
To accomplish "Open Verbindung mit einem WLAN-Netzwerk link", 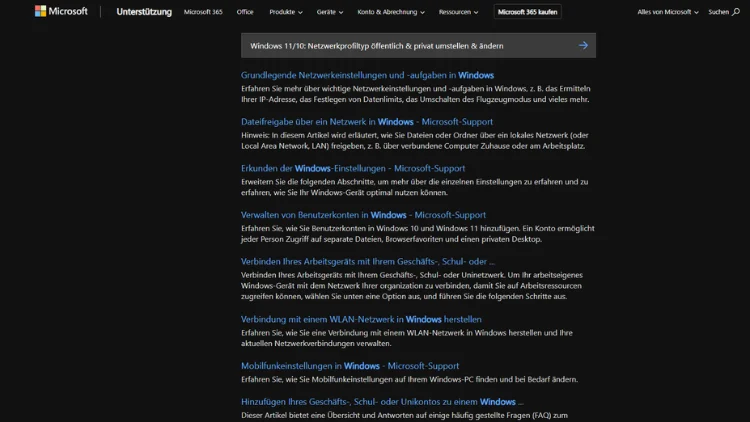I will pos(361,319).
